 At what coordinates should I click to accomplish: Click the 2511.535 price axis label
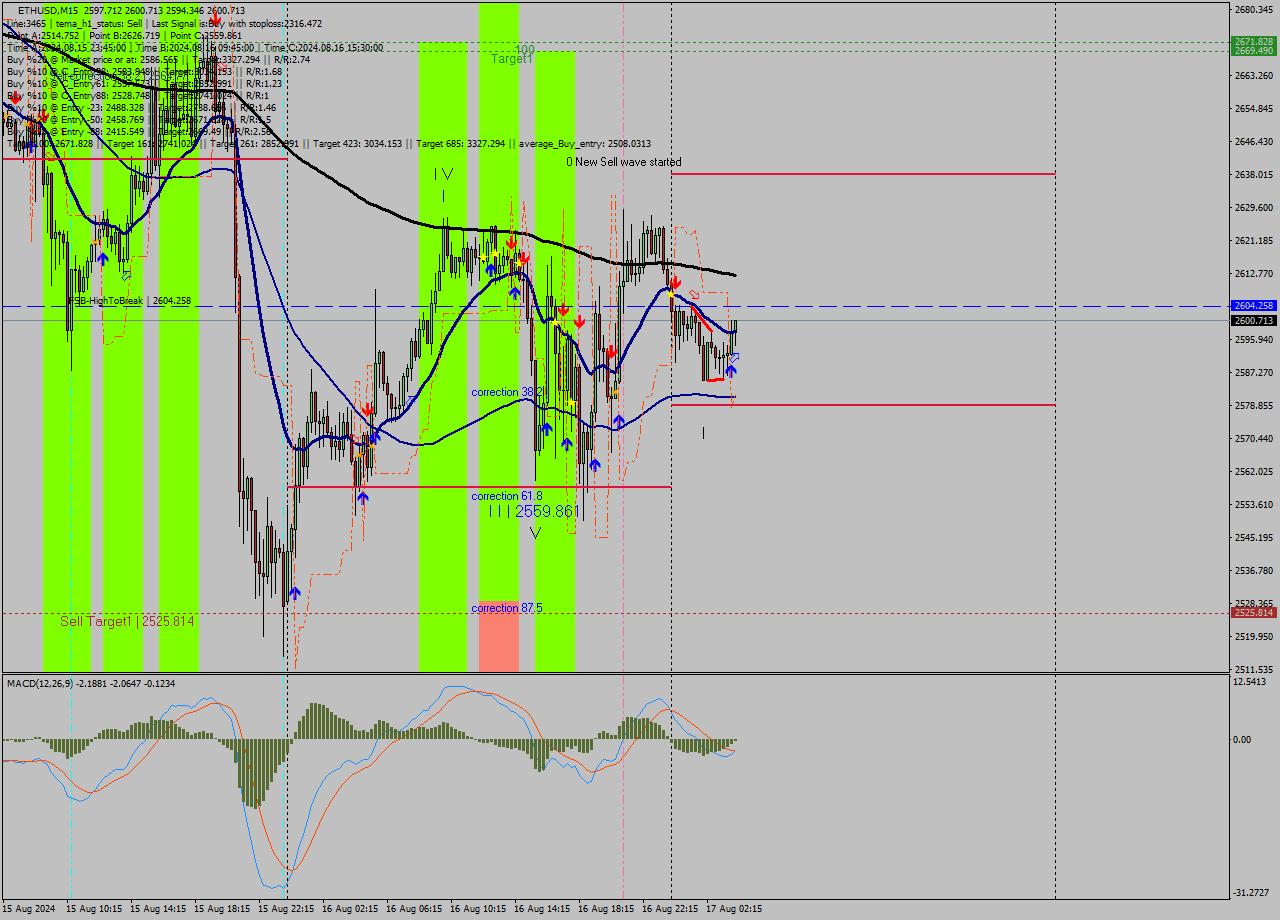[1253, 669]
